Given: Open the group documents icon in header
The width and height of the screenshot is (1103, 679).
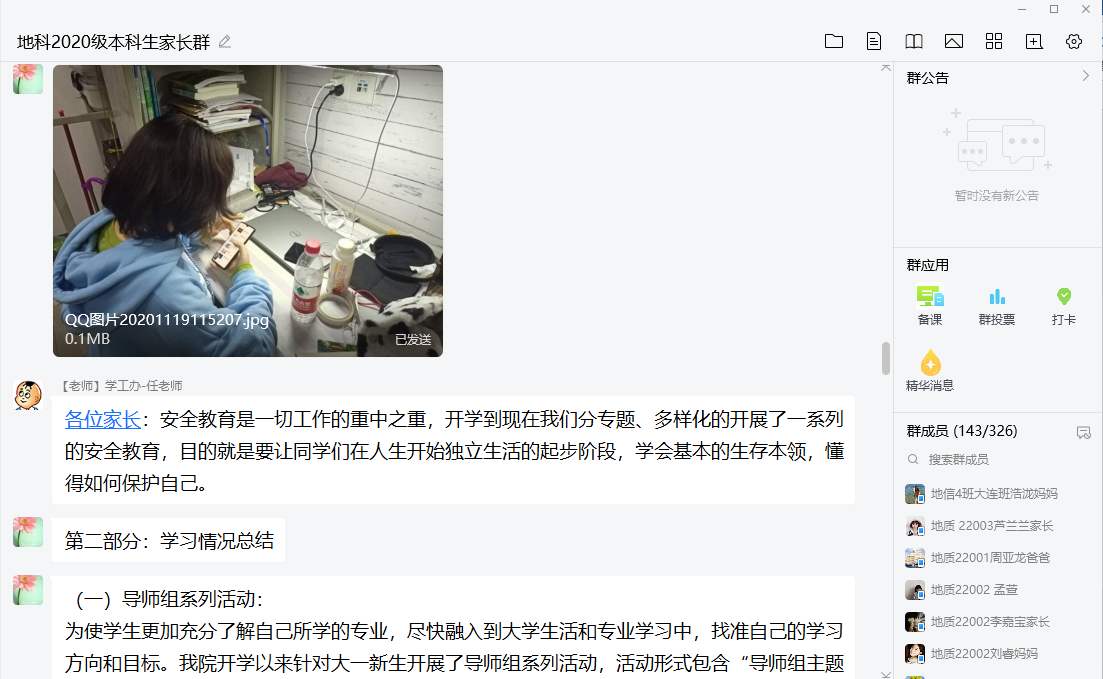Looking at the screenshot, I should [874, 42].
